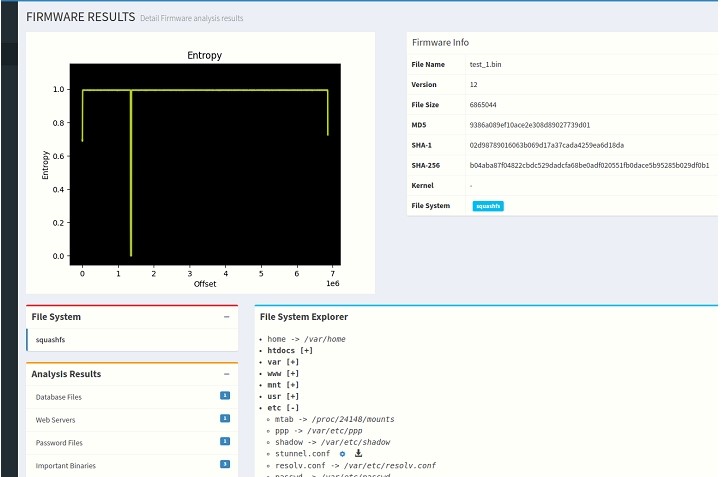Click the download icon next to stunnel.conf
This screenshot has width=728, height=477.
tap(358, 454)
